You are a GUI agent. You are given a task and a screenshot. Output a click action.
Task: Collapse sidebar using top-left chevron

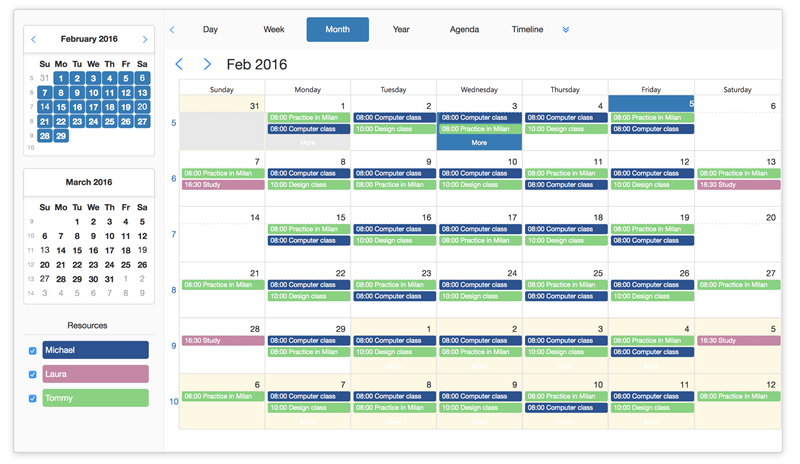(x=172, y=30)
